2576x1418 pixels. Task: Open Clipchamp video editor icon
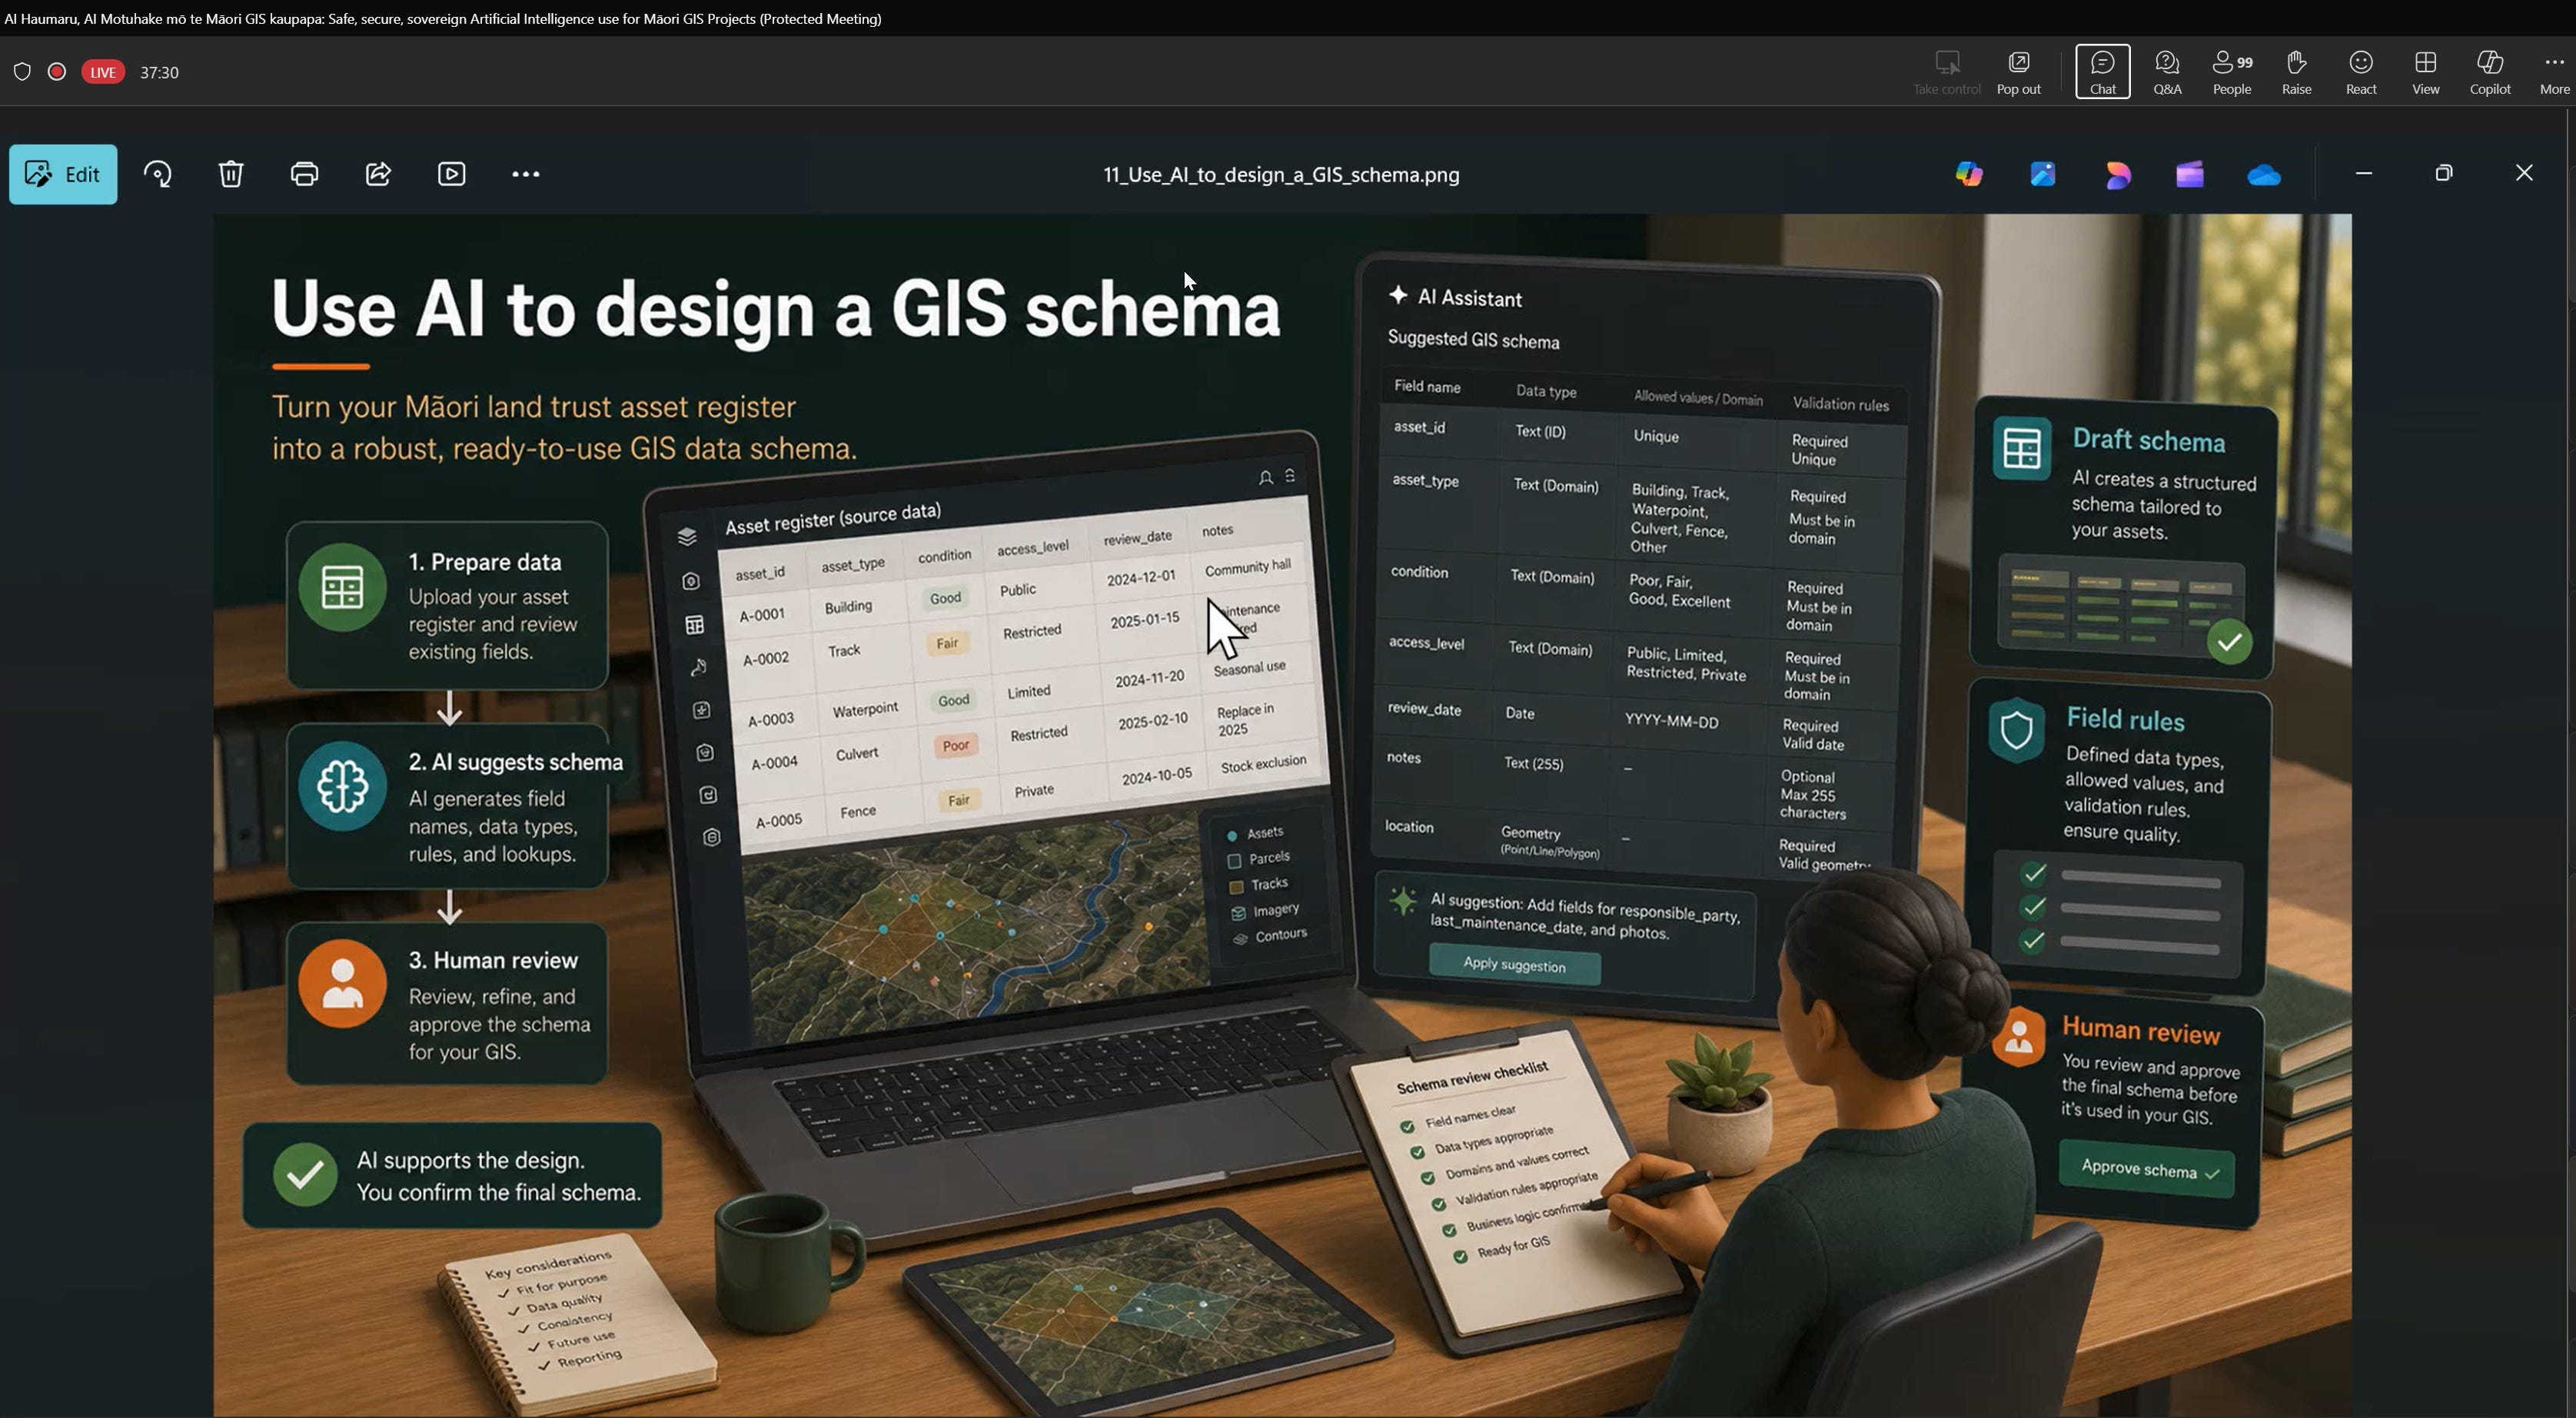pyautogui.click(x=2190, y=174)
